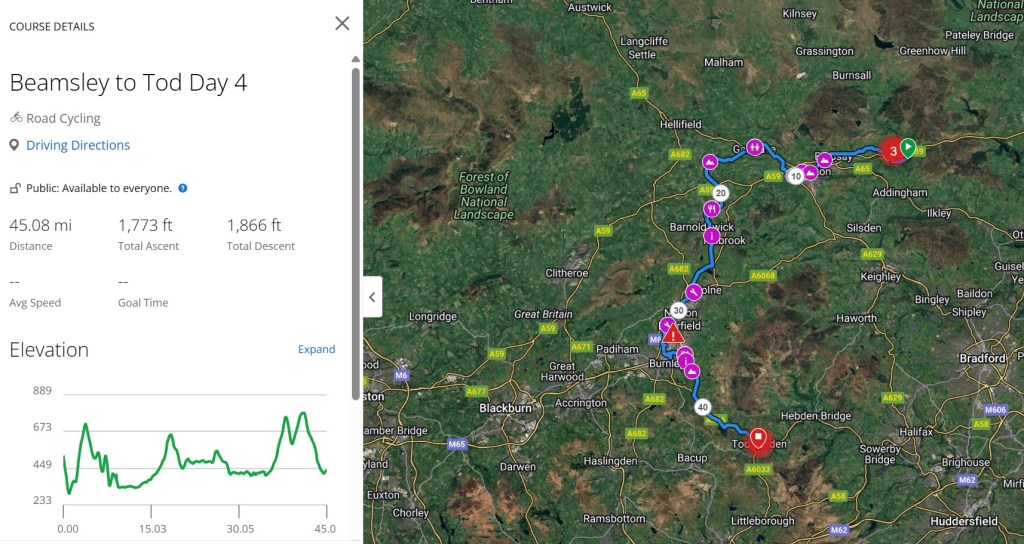Expand the Elevation chart

pos(316,349)
